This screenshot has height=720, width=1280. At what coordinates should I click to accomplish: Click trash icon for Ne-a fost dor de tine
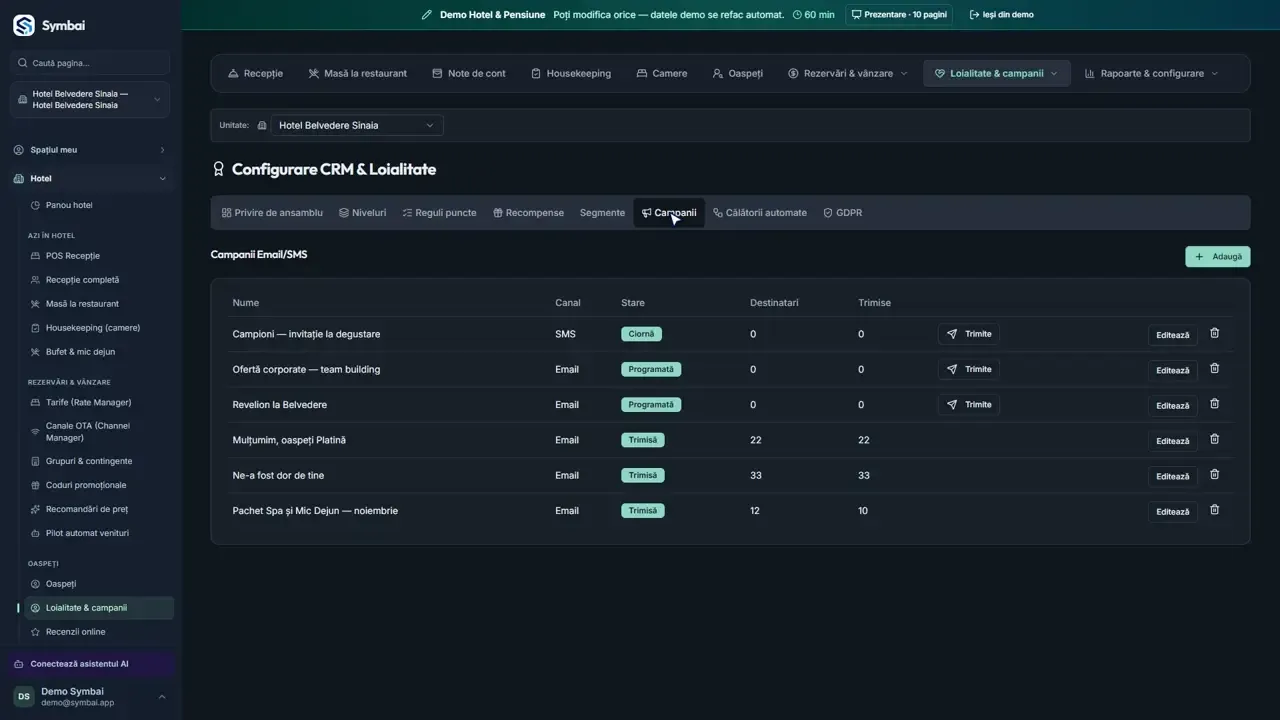pos(1214,475)
